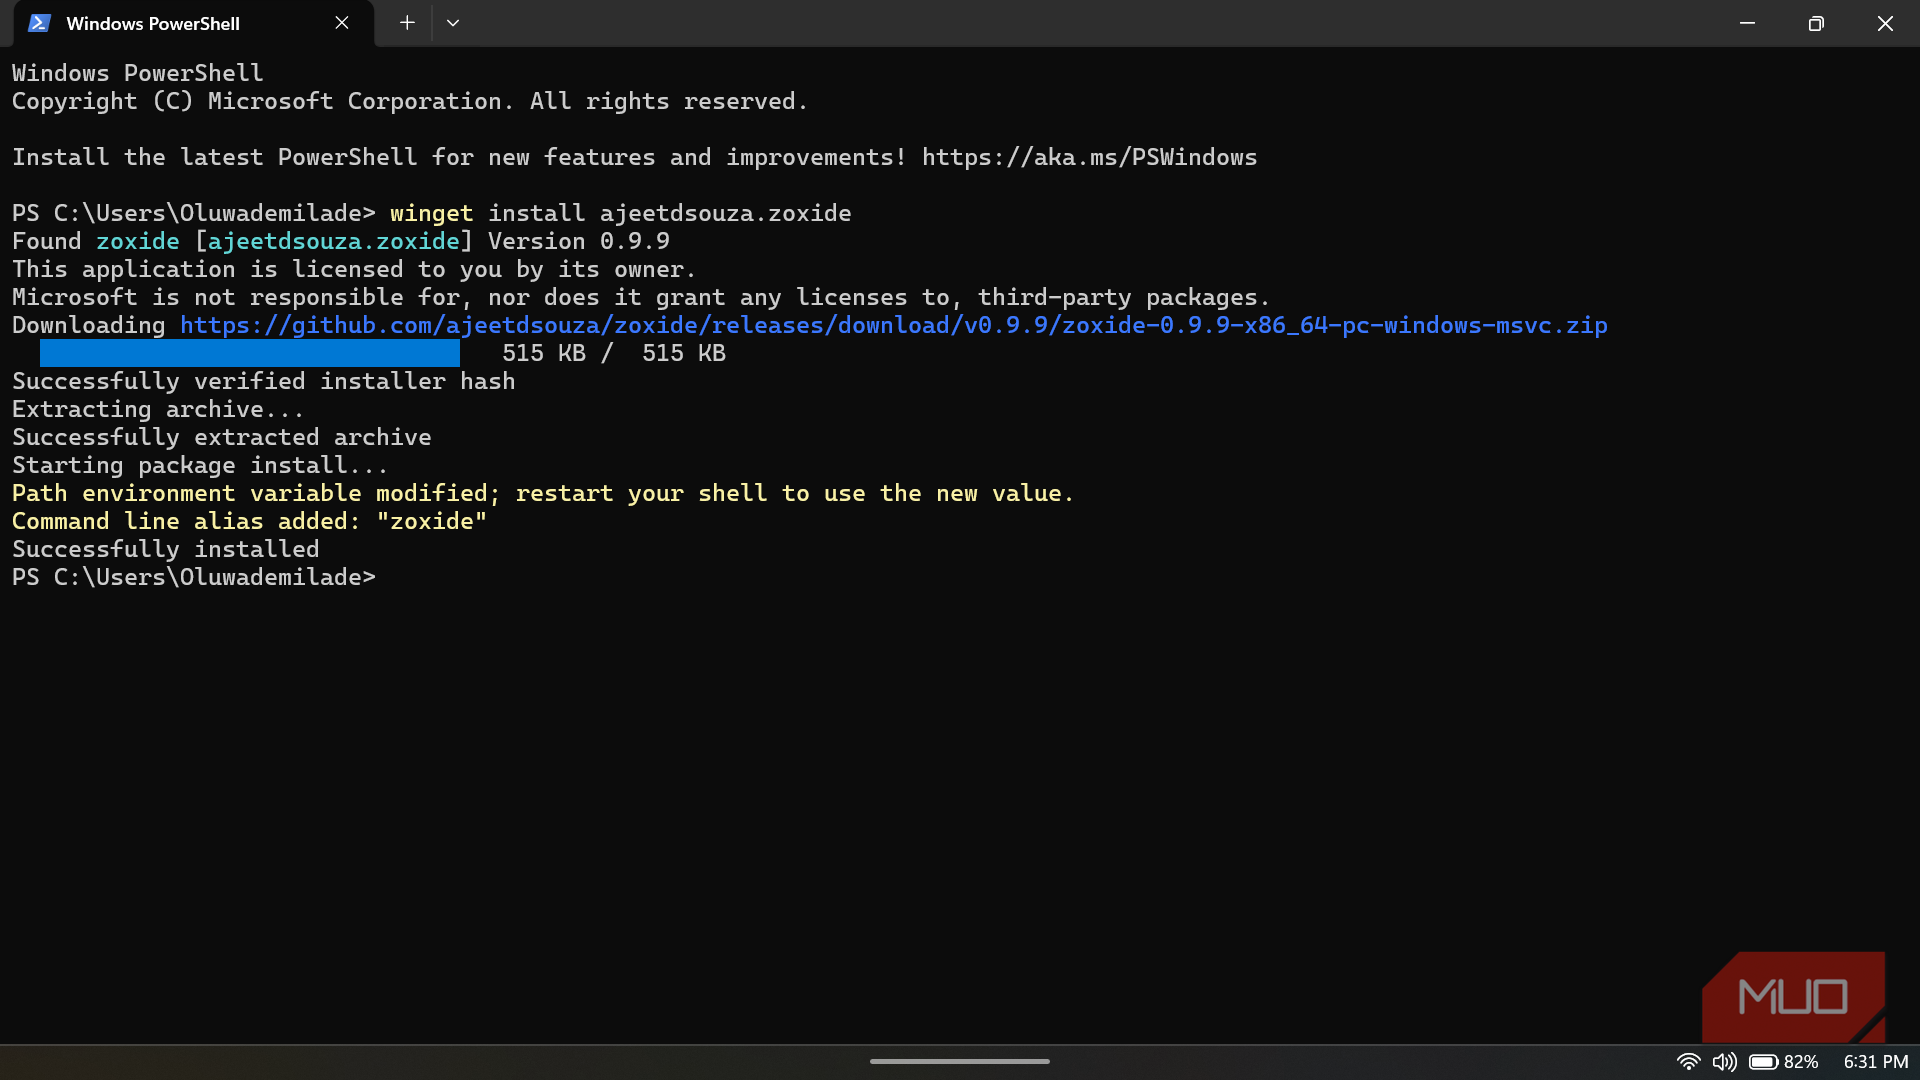Click the taskbar handle bar at bottom center
1920x1080 pixels.
pyautogui.click(x=960, y=1061)
